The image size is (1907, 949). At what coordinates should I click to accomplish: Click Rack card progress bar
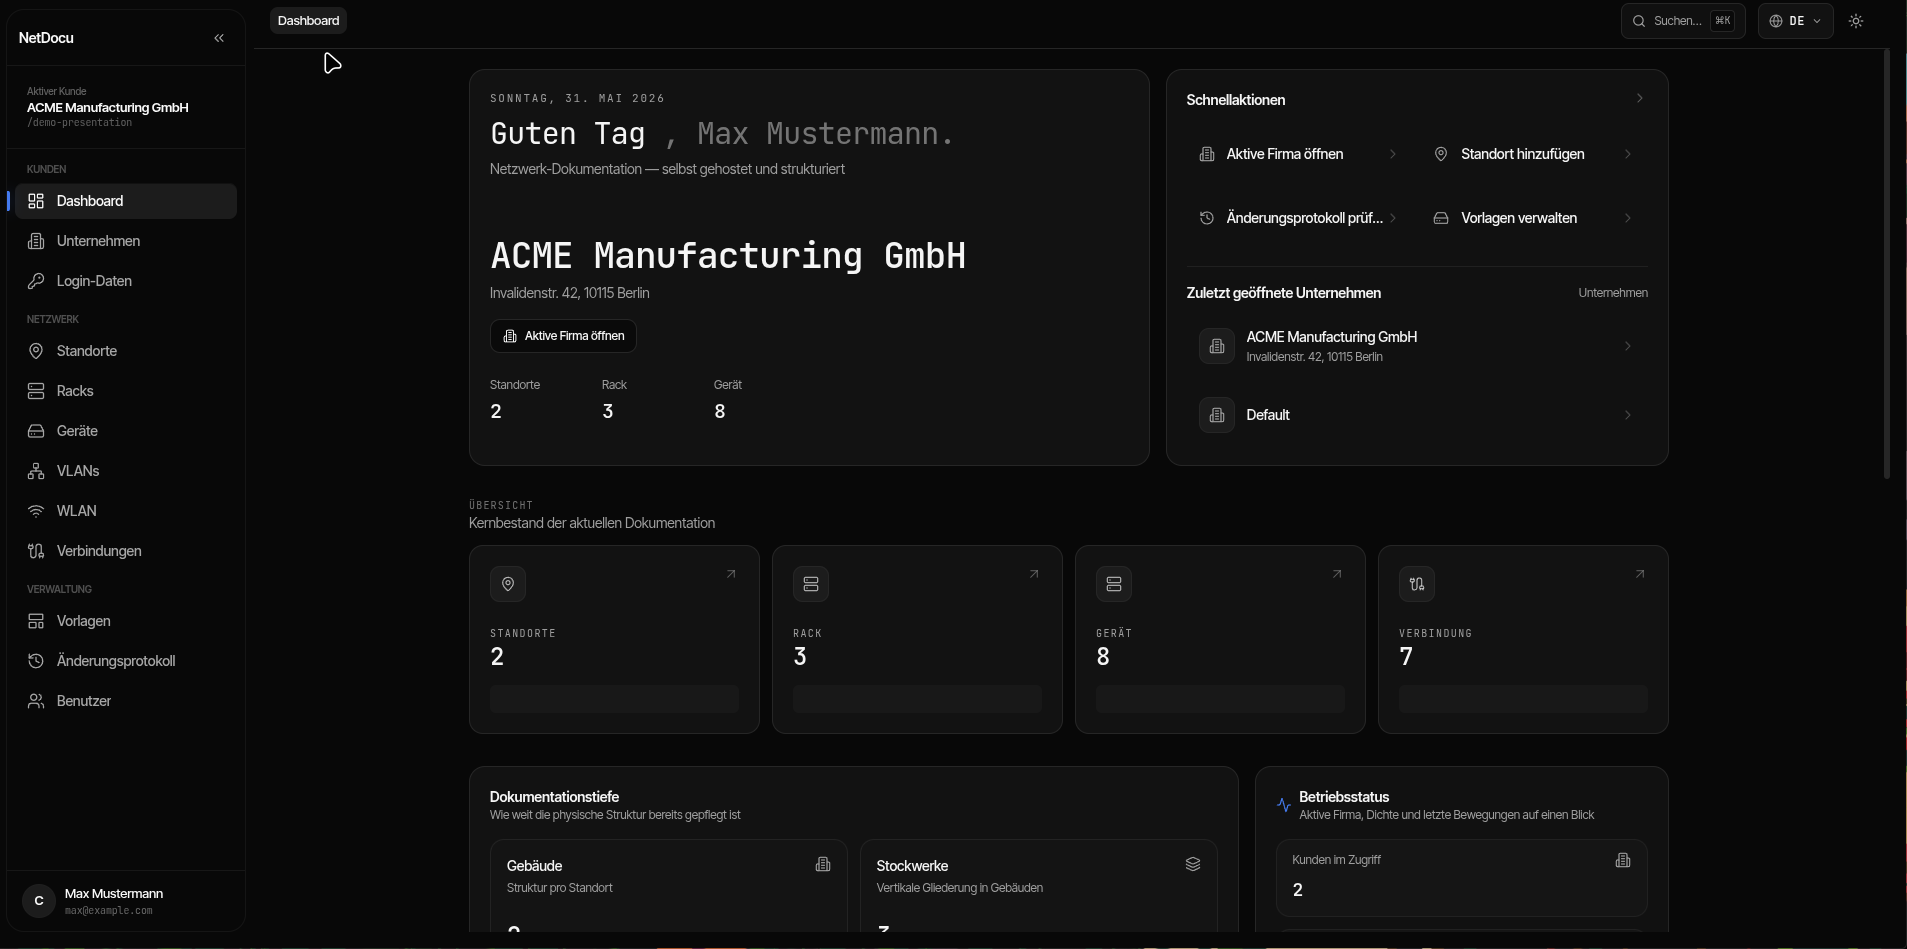(x=917, y=699)
